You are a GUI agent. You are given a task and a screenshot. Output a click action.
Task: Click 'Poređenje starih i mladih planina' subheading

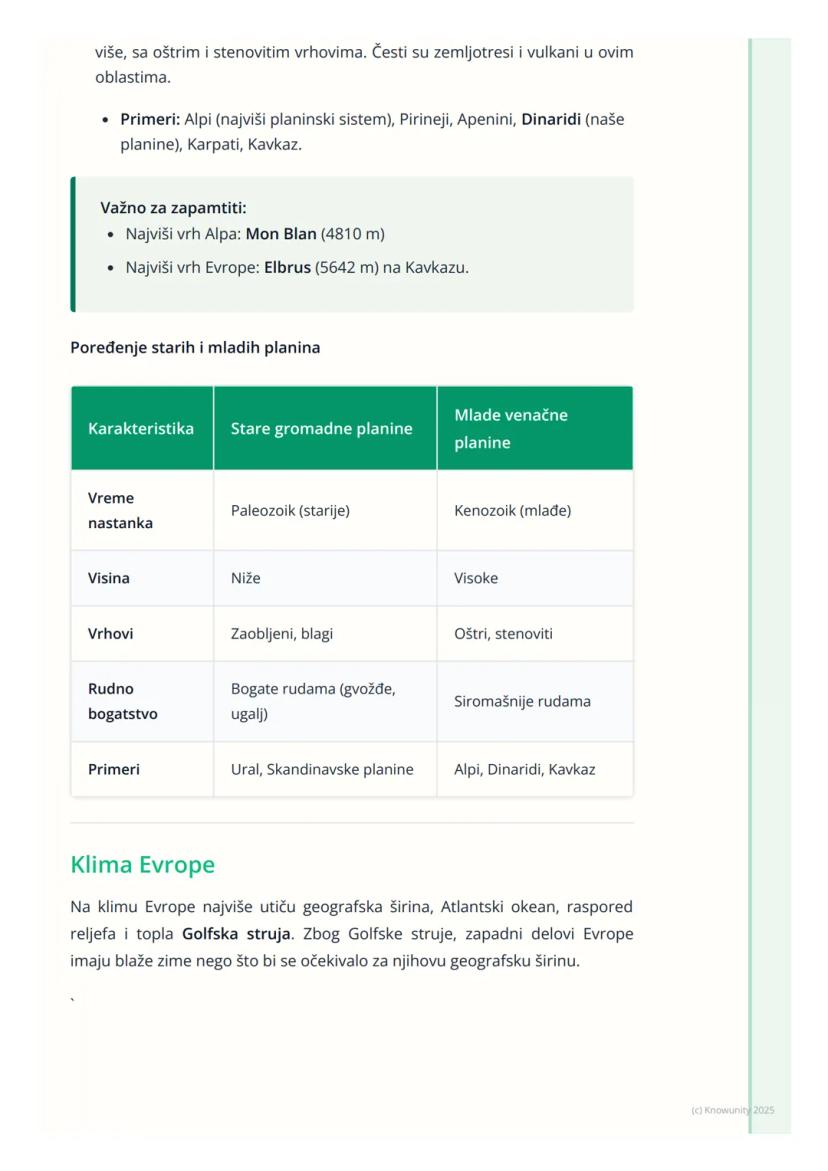195,348
